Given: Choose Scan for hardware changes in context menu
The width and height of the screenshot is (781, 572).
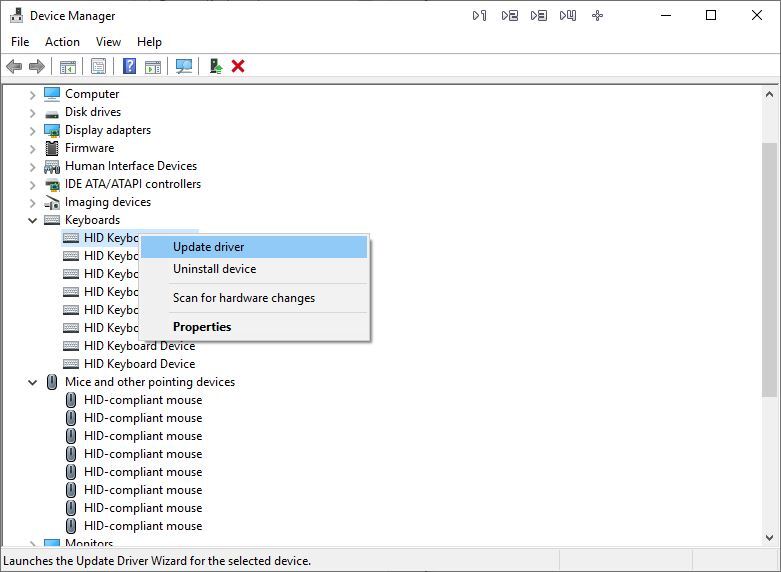Looking at the screenshot, I should point(255,298).
